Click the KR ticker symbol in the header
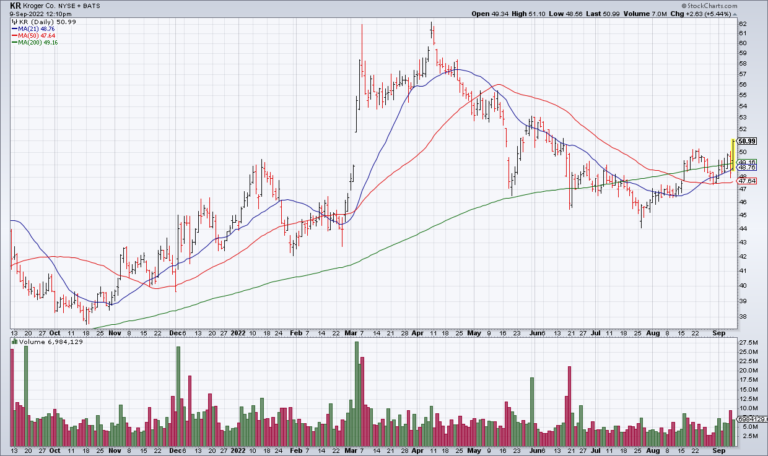 (16, 5)
